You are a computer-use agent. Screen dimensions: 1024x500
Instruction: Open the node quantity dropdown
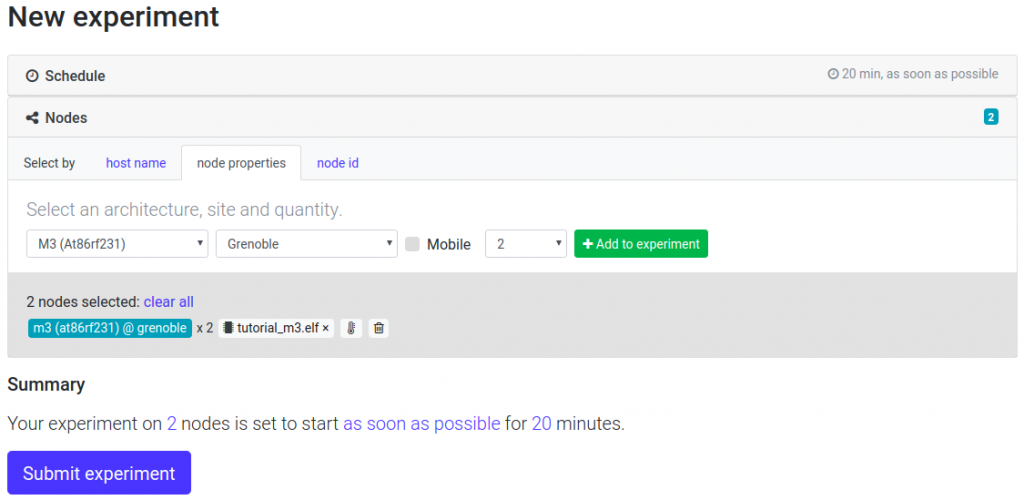click(x=526, y=243)
